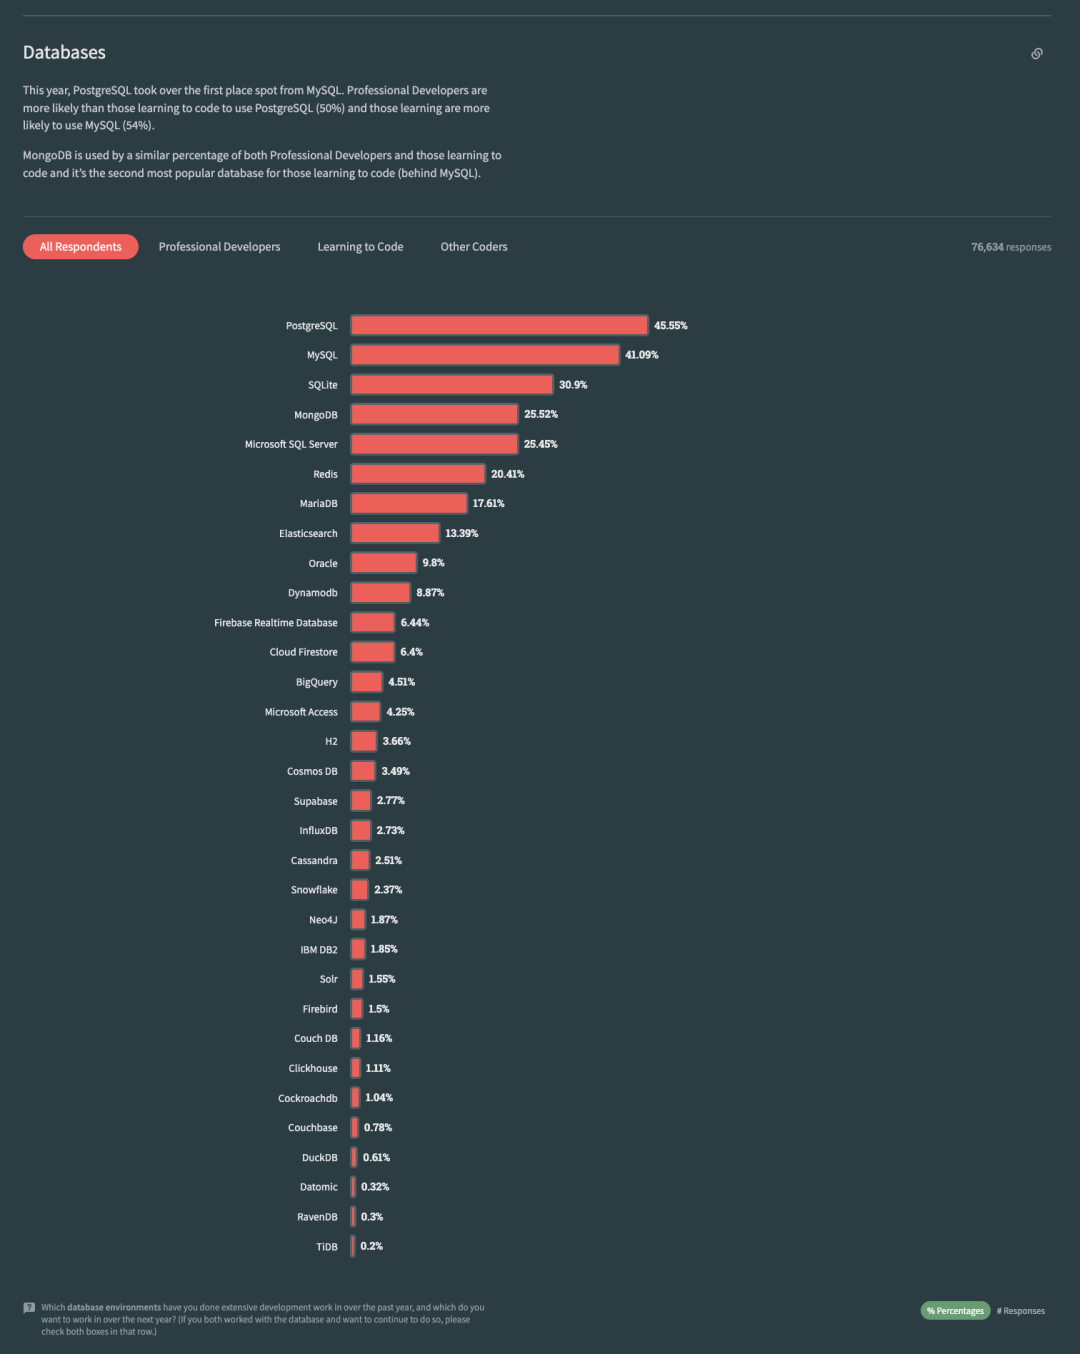Enable the Percentages display toggle

(x=955, y=1311)
